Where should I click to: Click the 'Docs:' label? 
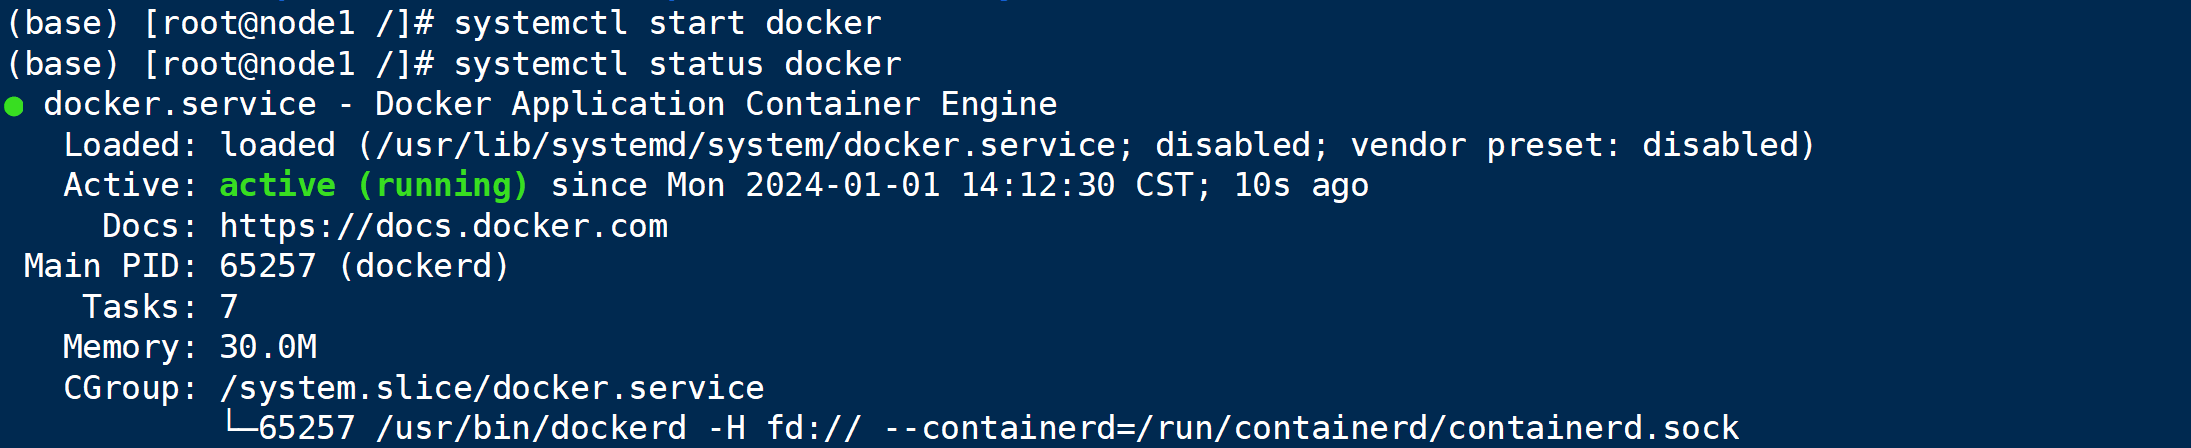coord(149,226)
